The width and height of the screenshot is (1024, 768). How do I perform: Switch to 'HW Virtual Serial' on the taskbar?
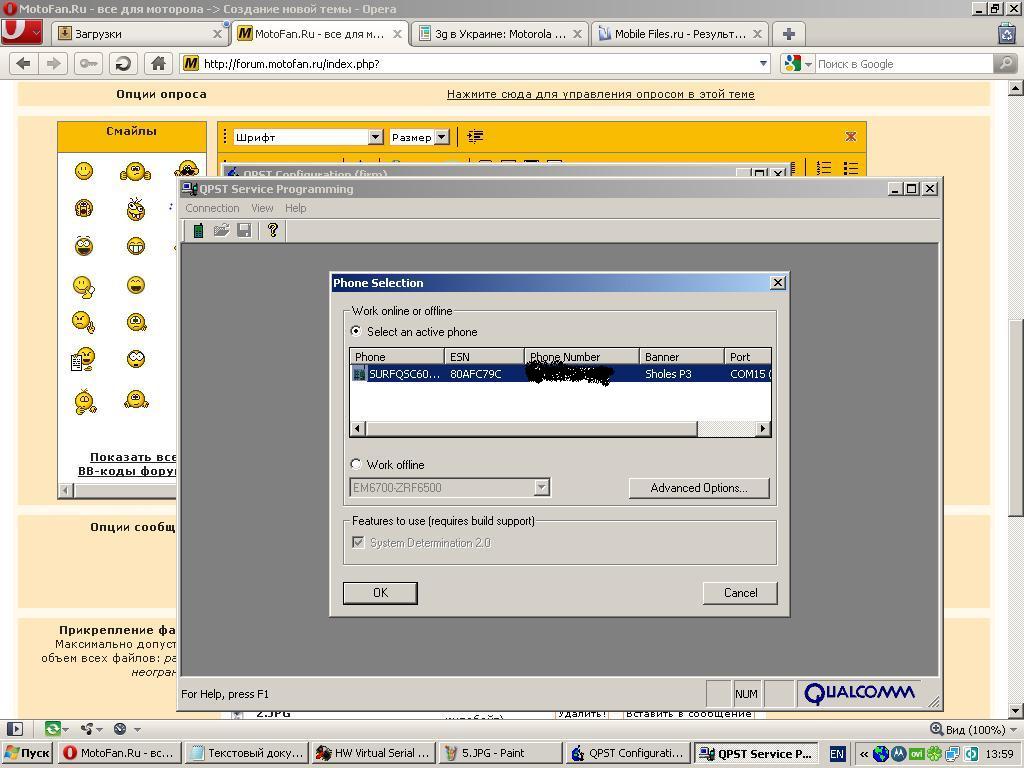pos(373,753)
